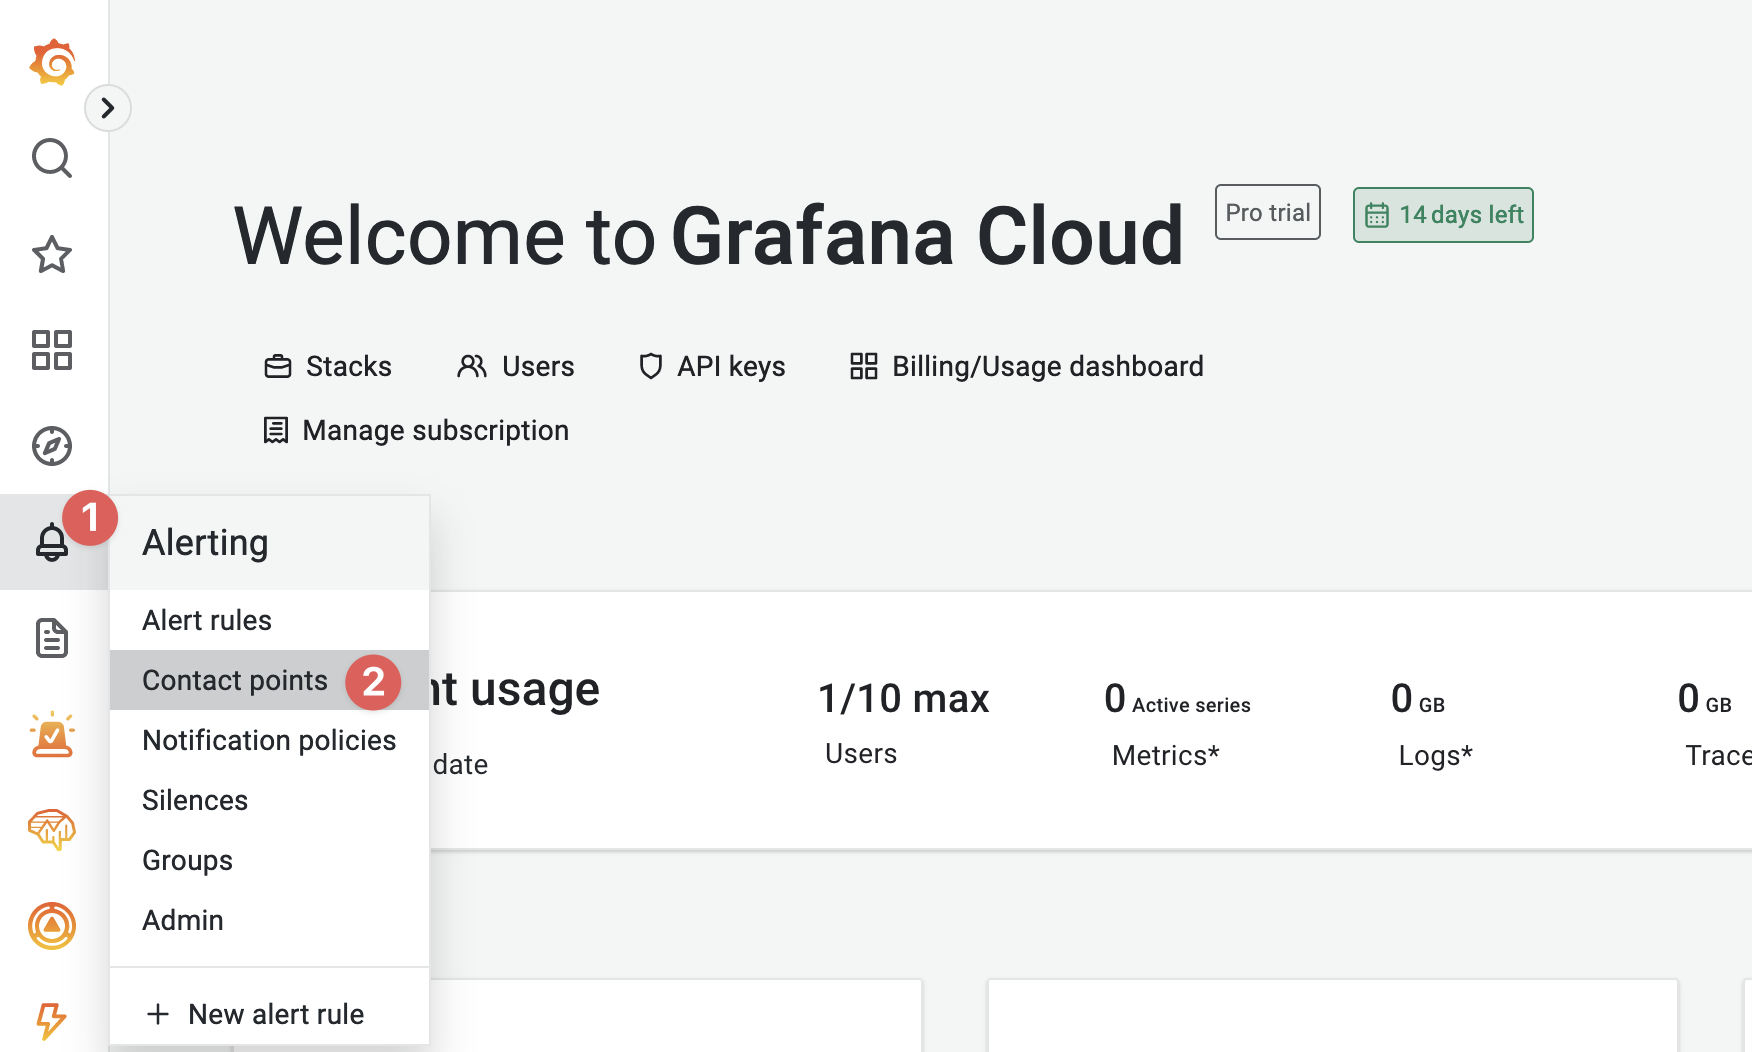Open the Billing/Usage dashboard link
Viewport: 1752px width, 1052px height.
click(1026, 366)
